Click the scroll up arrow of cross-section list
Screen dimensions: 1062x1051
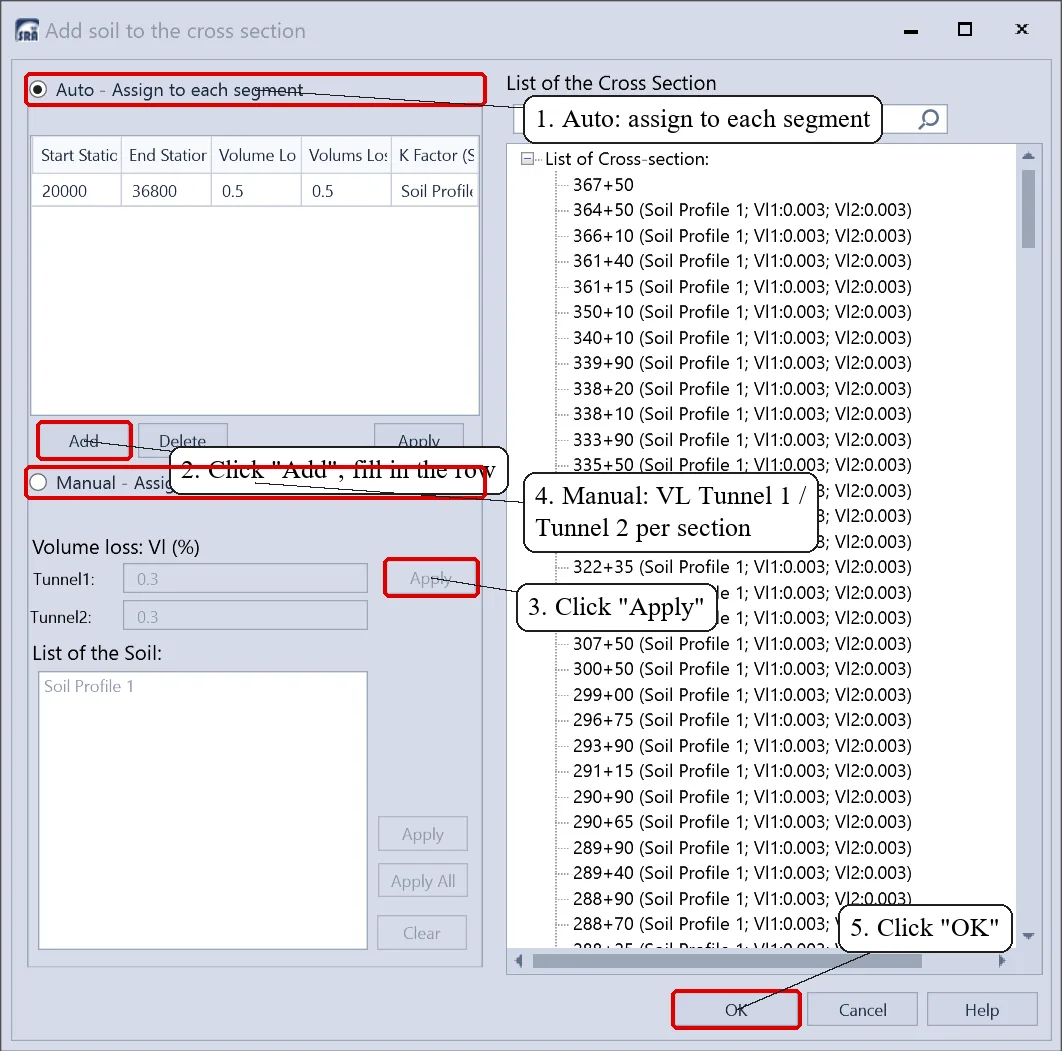click(x=1028, y=156)
